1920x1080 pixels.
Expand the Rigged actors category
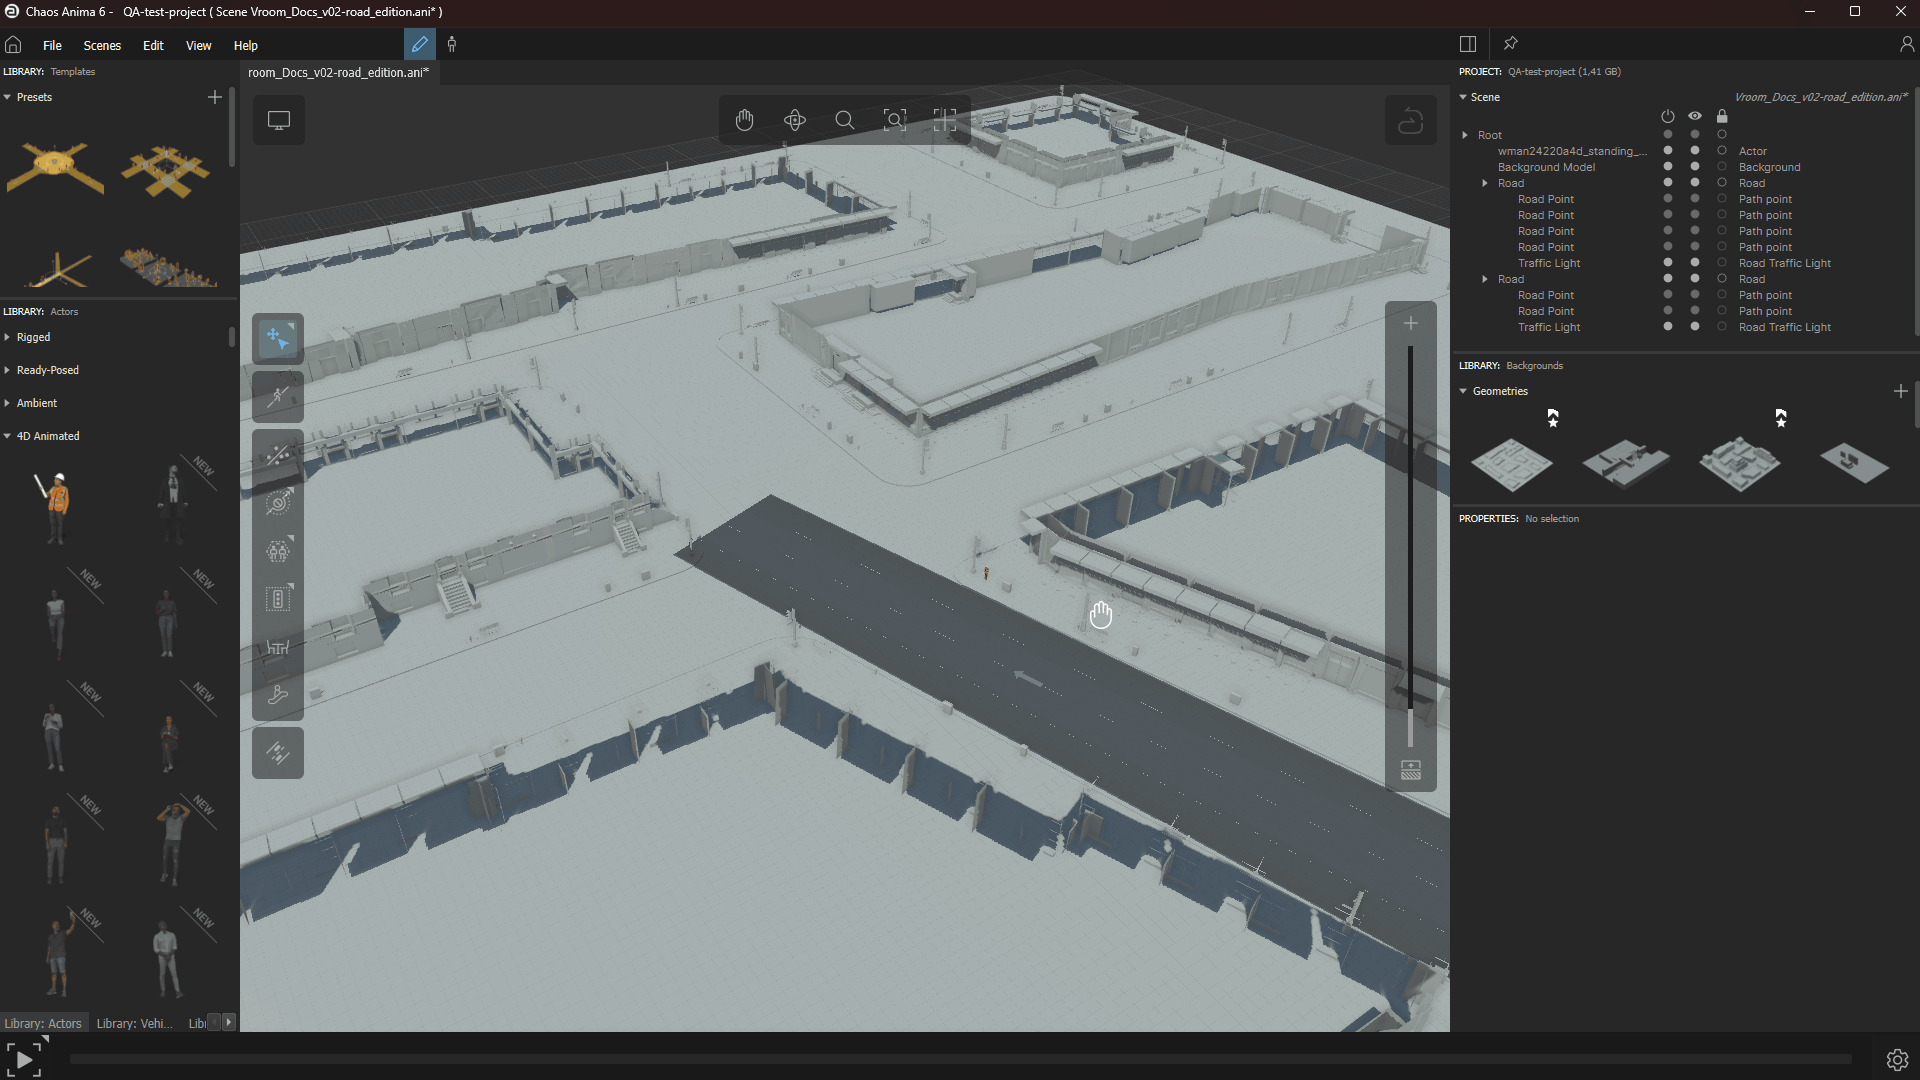7,337
